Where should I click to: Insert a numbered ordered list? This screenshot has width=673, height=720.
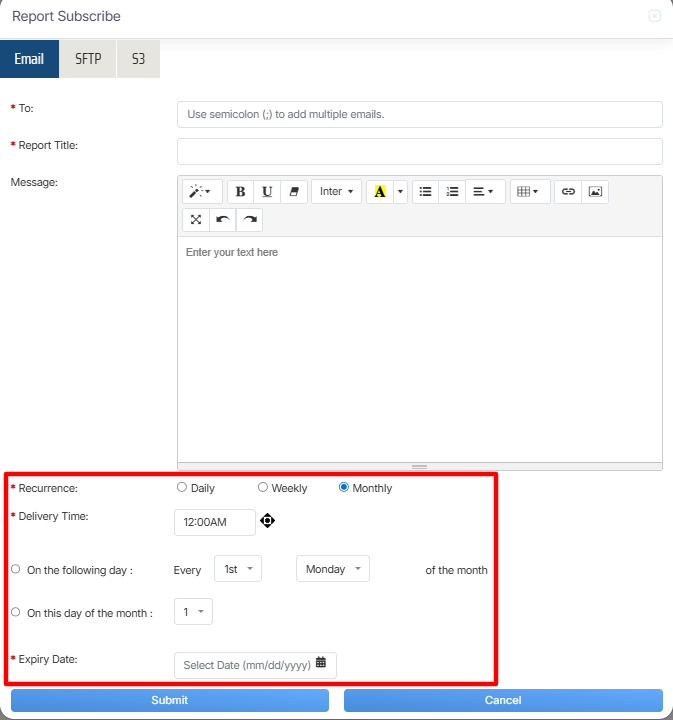point(452,192)
